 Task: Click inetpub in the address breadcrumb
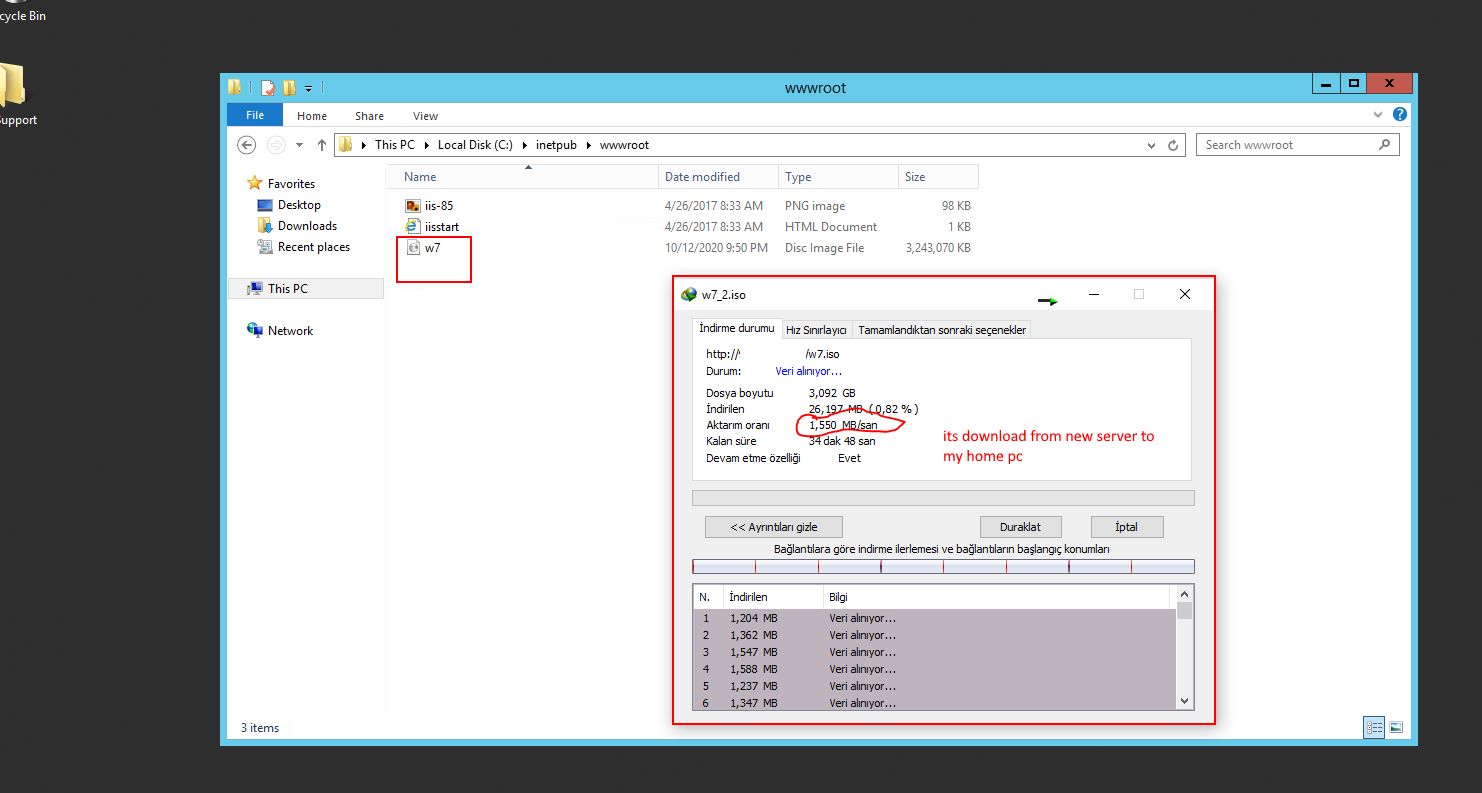pyautogui.click(x=557, y=145)
